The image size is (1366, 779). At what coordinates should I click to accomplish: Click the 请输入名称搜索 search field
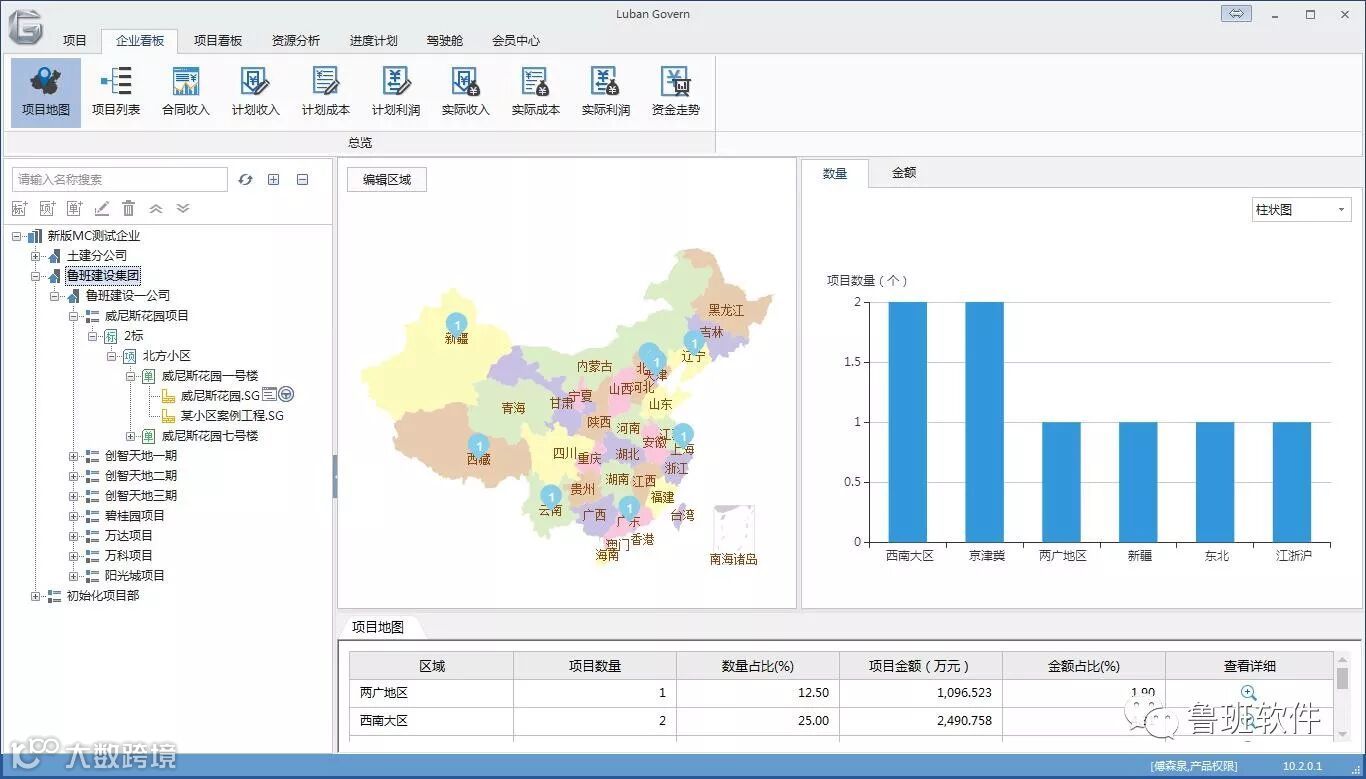pyautogui.click(x=120, y=180)
